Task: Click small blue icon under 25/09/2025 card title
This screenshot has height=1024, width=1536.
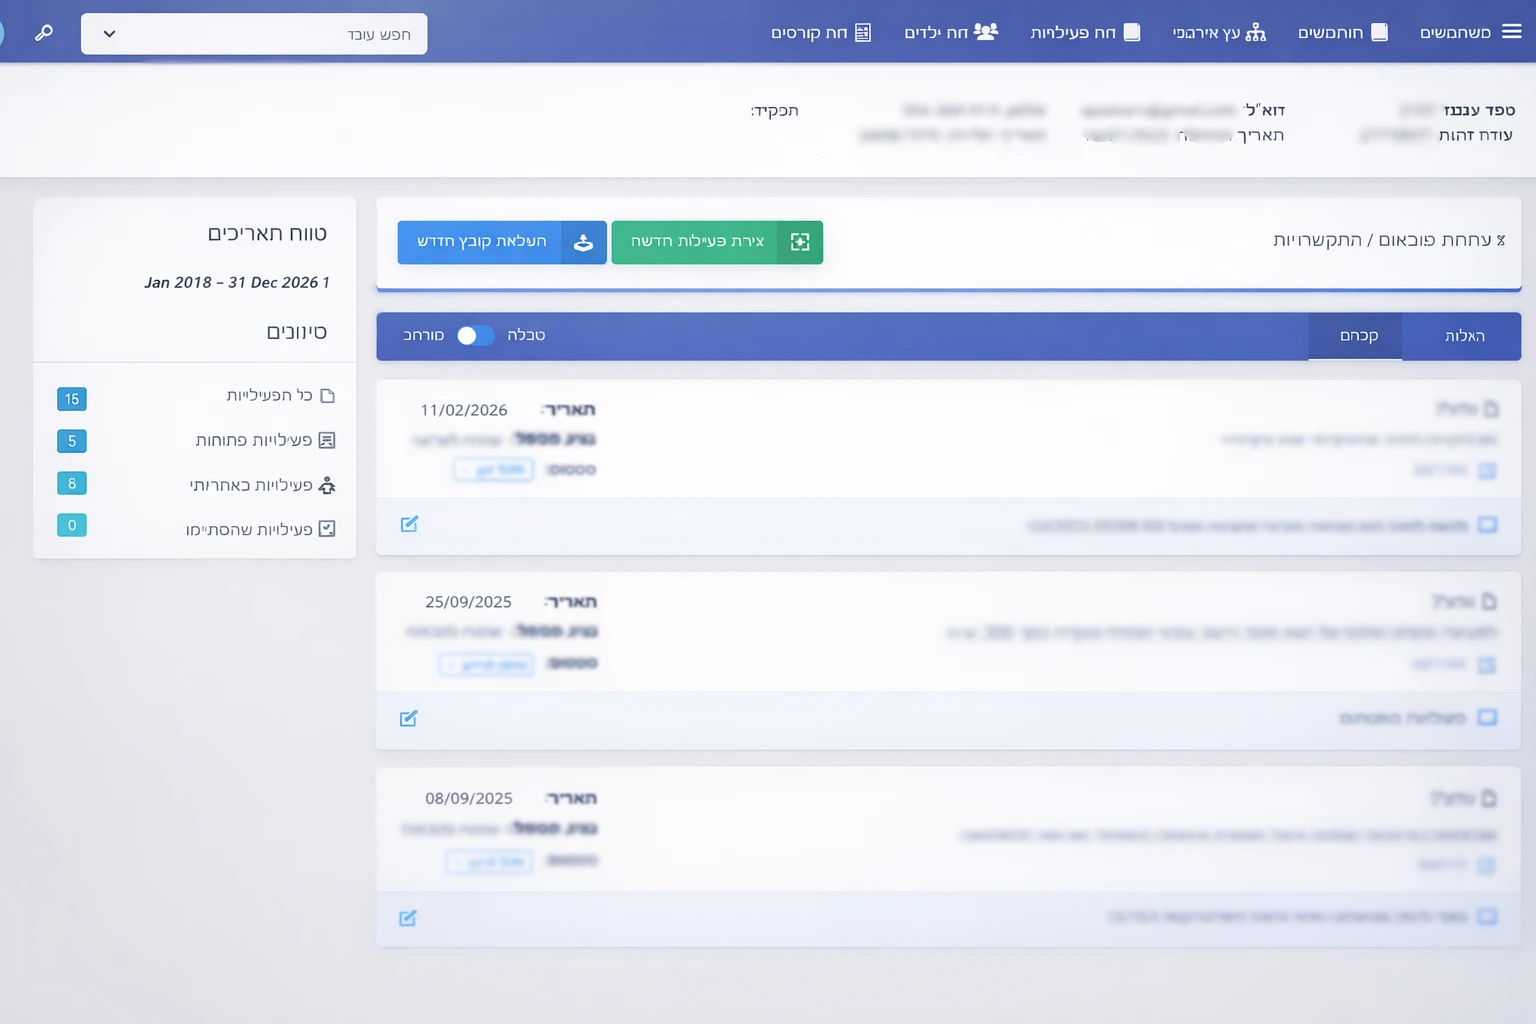Action: (x=1487, y=665)
